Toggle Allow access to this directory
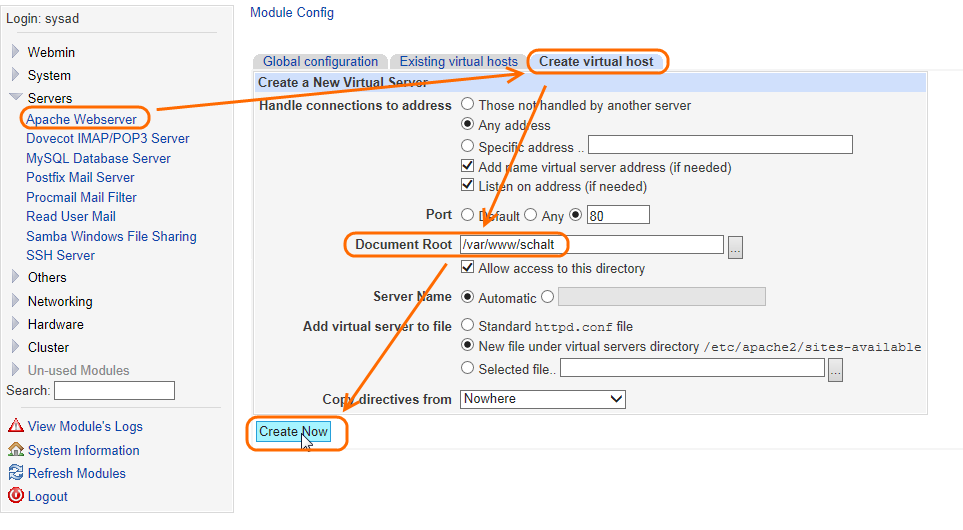The image size is (963, 530). (467, 268)
